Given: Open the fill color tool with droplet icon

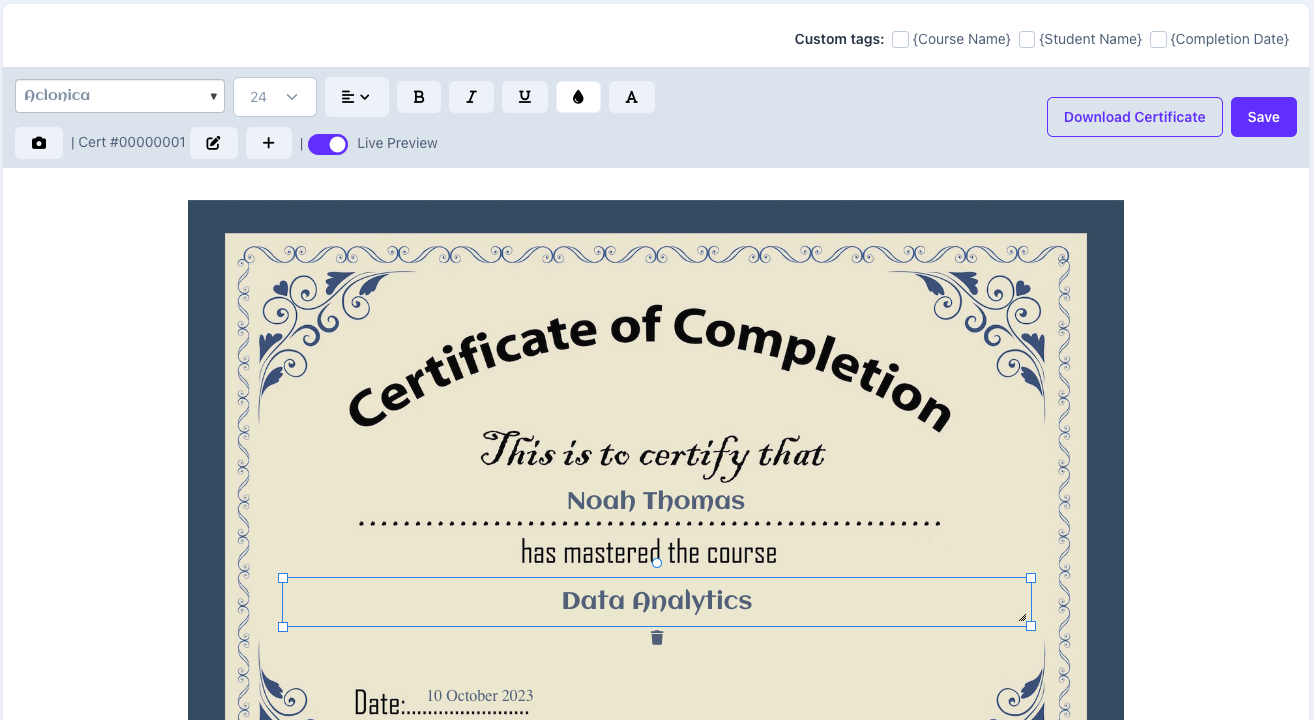Looking at the screenshot, I should click(578, 96).
